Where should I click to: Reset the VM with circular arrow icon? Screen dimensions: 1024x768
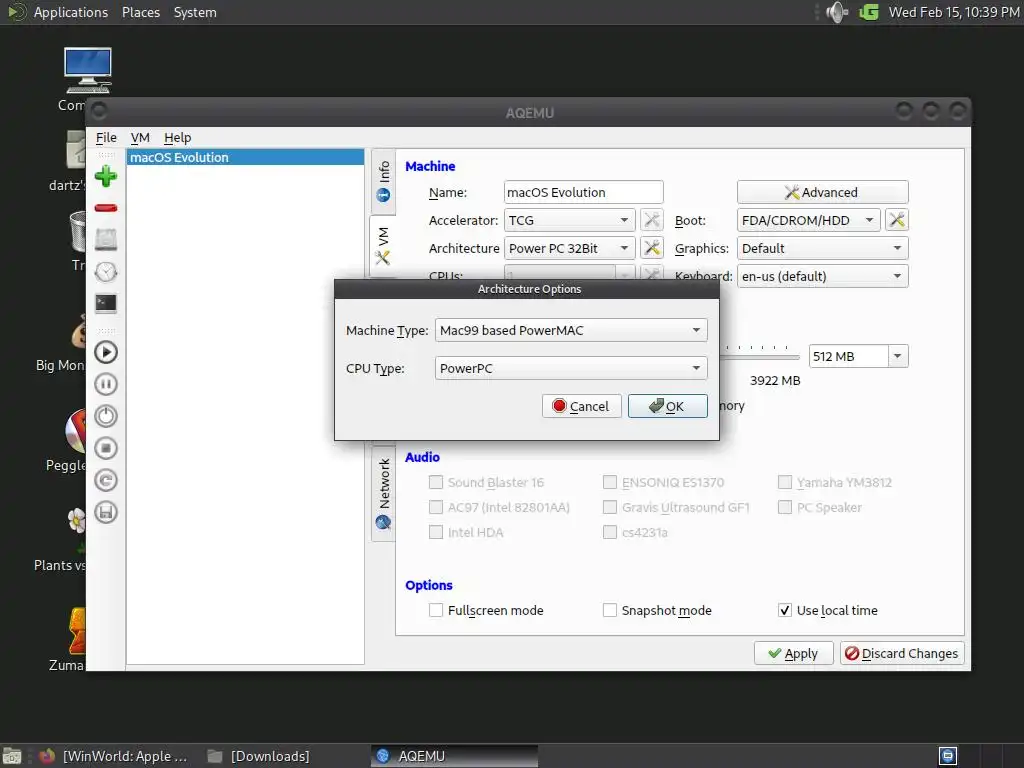pos(106,480)
